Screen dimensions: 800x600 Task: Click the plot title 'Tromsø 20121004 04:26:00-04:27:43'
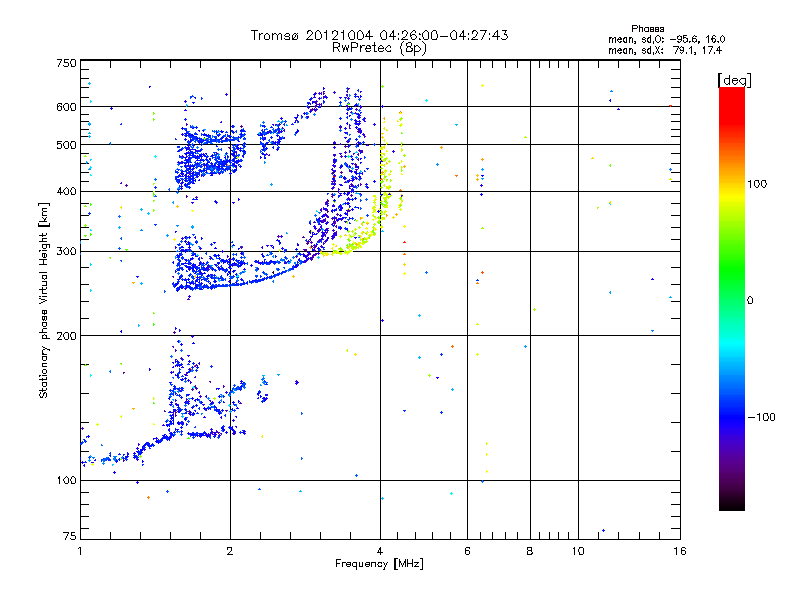point(379,35)
